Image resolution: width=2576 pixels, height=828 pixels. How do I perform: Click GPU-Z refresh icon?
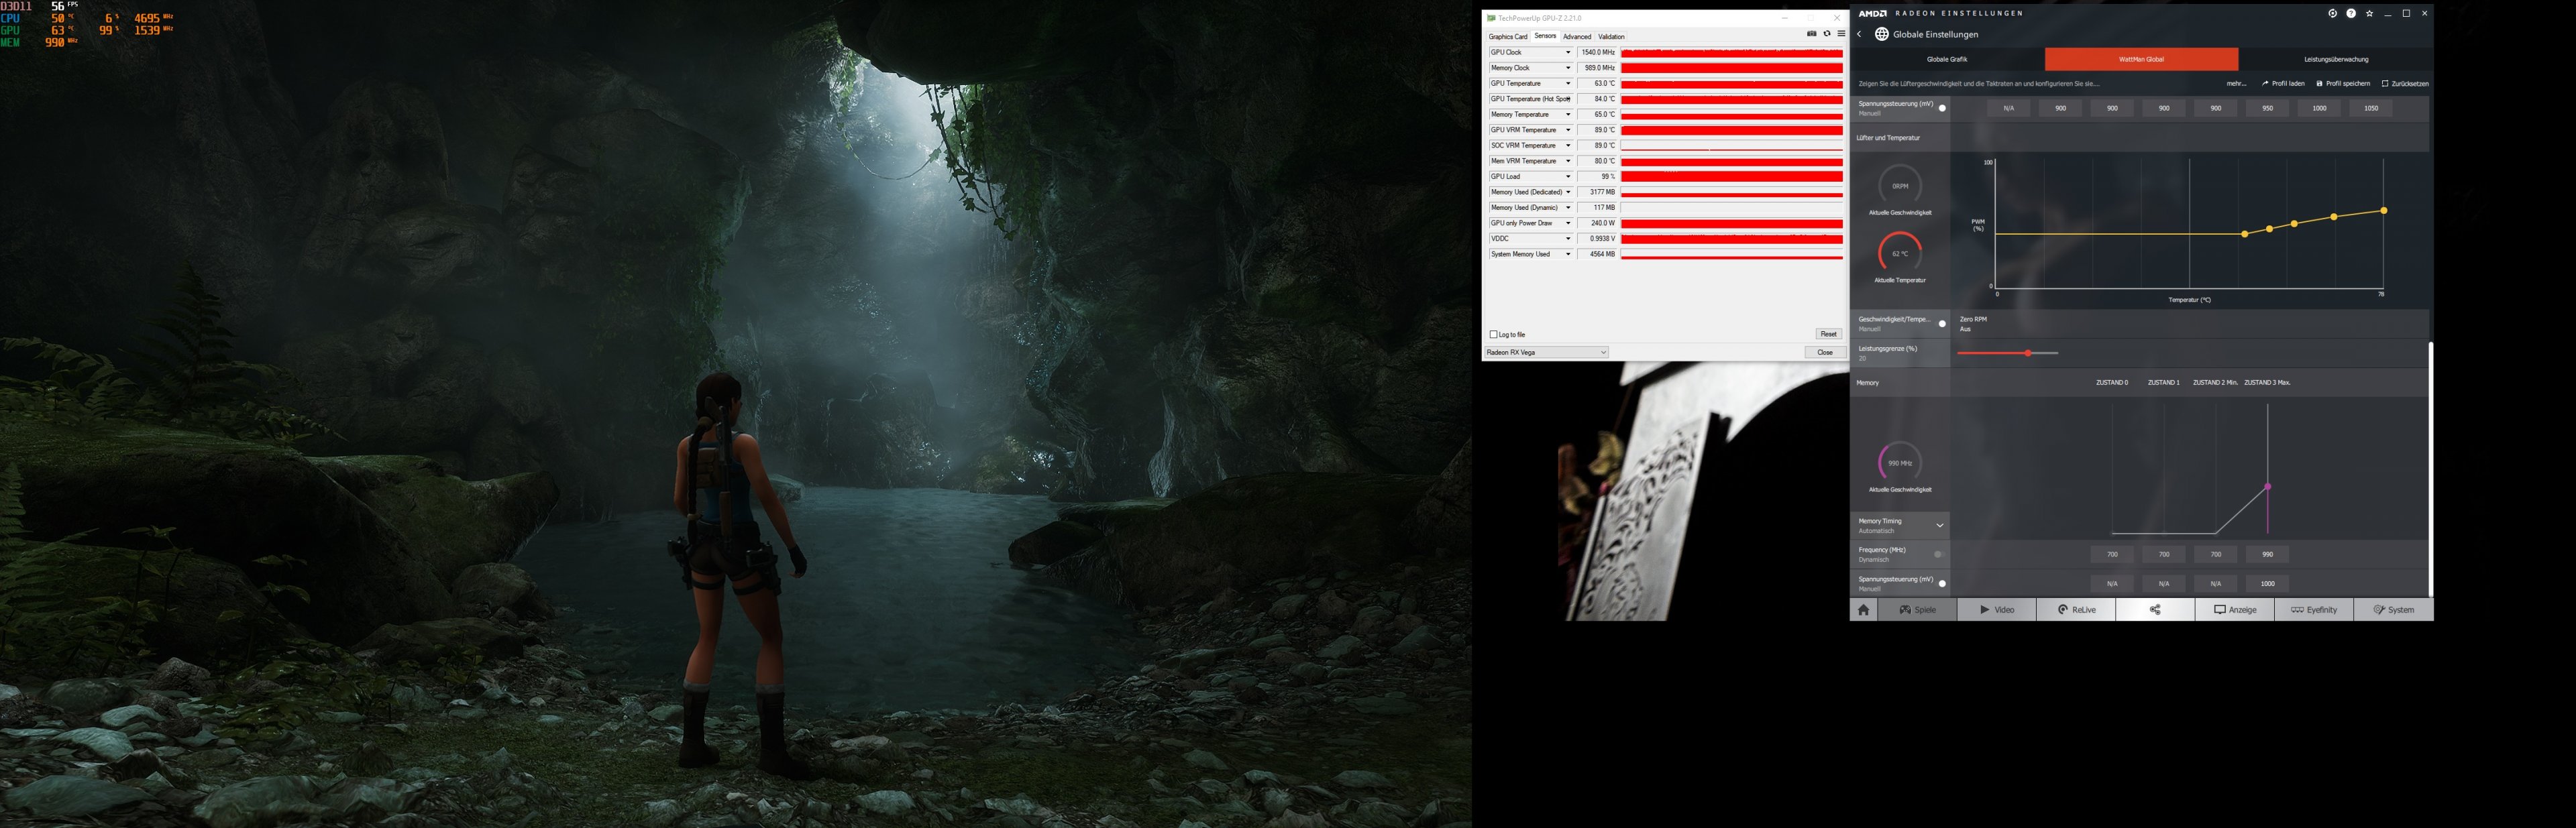click(1826, 34)
